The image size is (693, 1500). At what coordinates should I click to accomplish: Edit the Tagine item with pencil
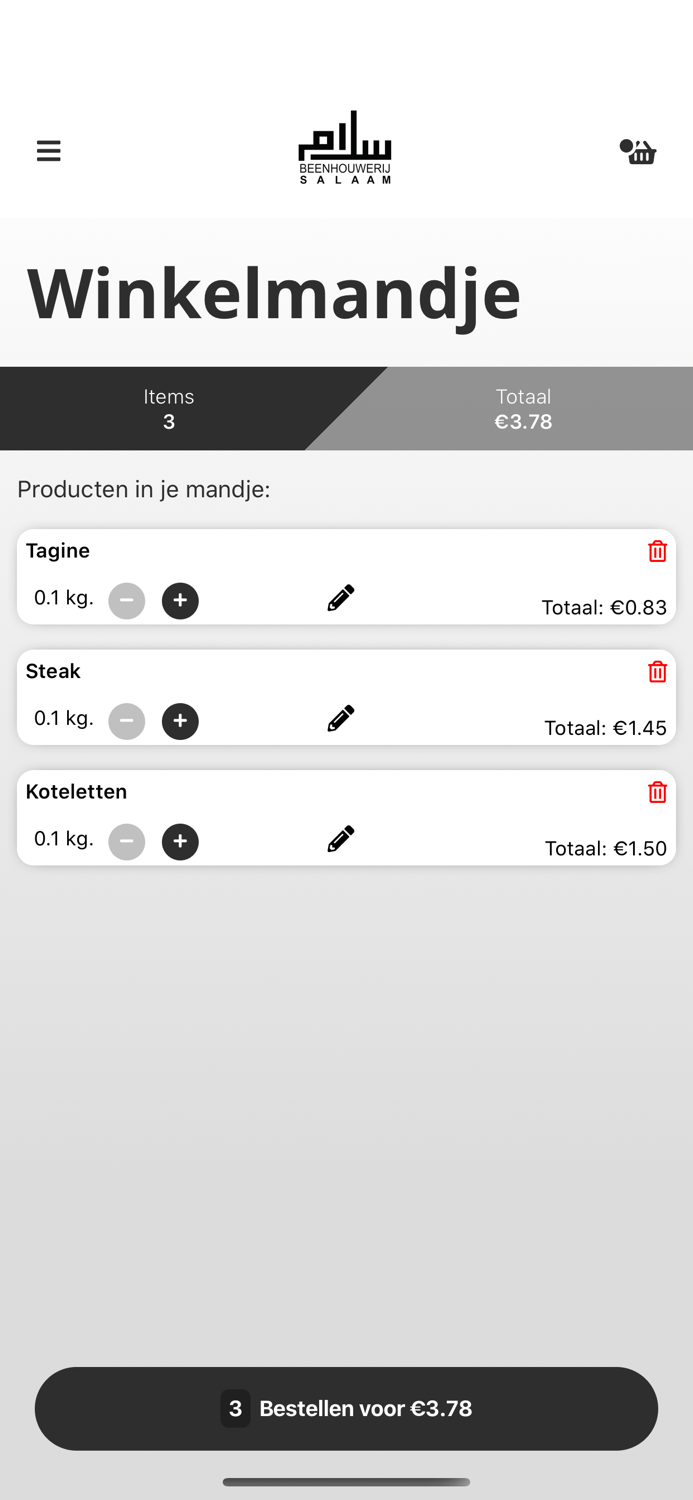point(340,598)
